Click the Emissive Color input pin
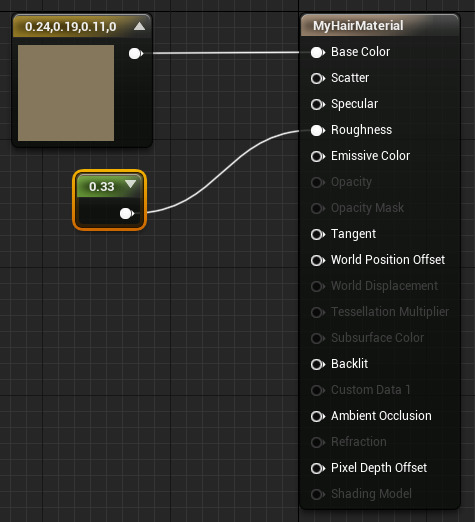Screen dimensions: 475x522 click(318, 156)
